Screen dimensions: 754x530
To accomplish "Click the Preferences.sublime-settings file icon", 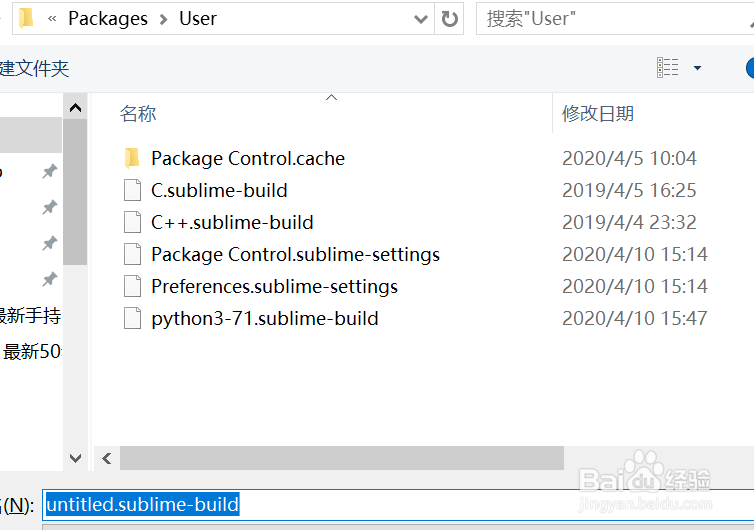I will (131, 286).
